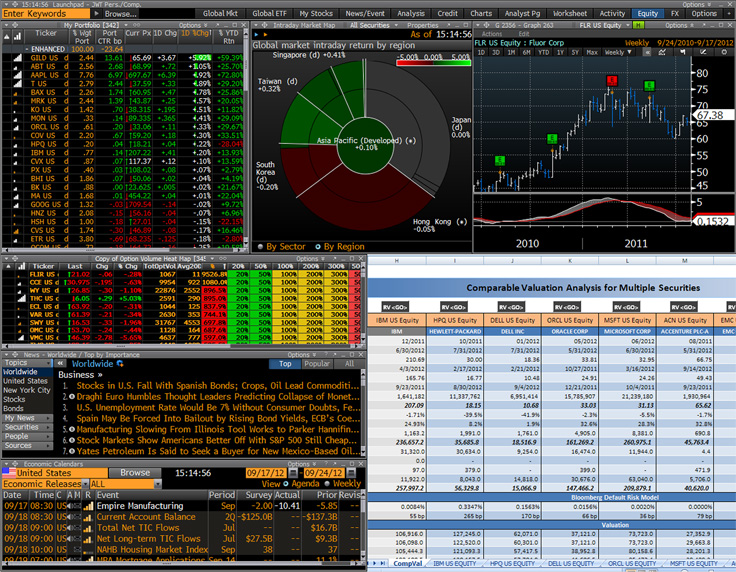Click red-green return color scale legend
Screen dimensions: 736x572
click(433, 60)
